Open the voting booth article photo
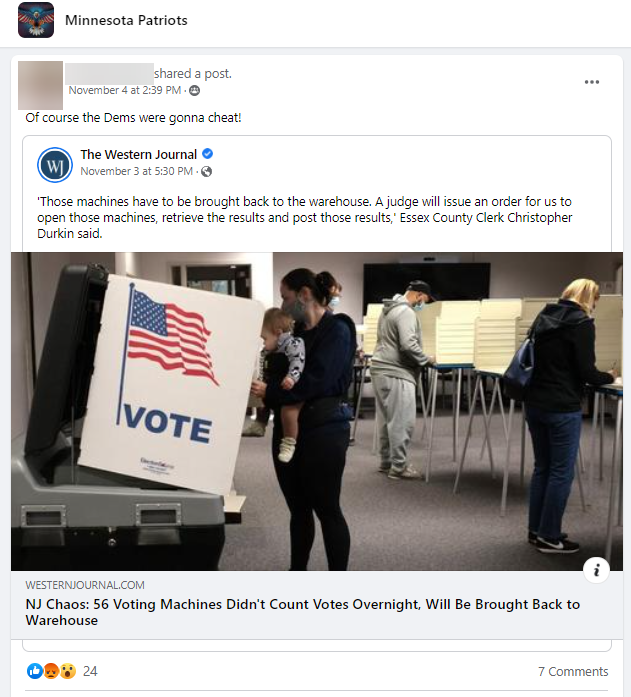 (x=317, y=411)
